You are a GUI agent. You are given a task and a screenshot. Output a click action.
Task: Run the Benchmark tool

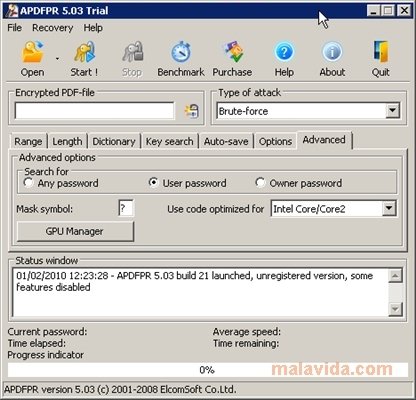[181, 52]
